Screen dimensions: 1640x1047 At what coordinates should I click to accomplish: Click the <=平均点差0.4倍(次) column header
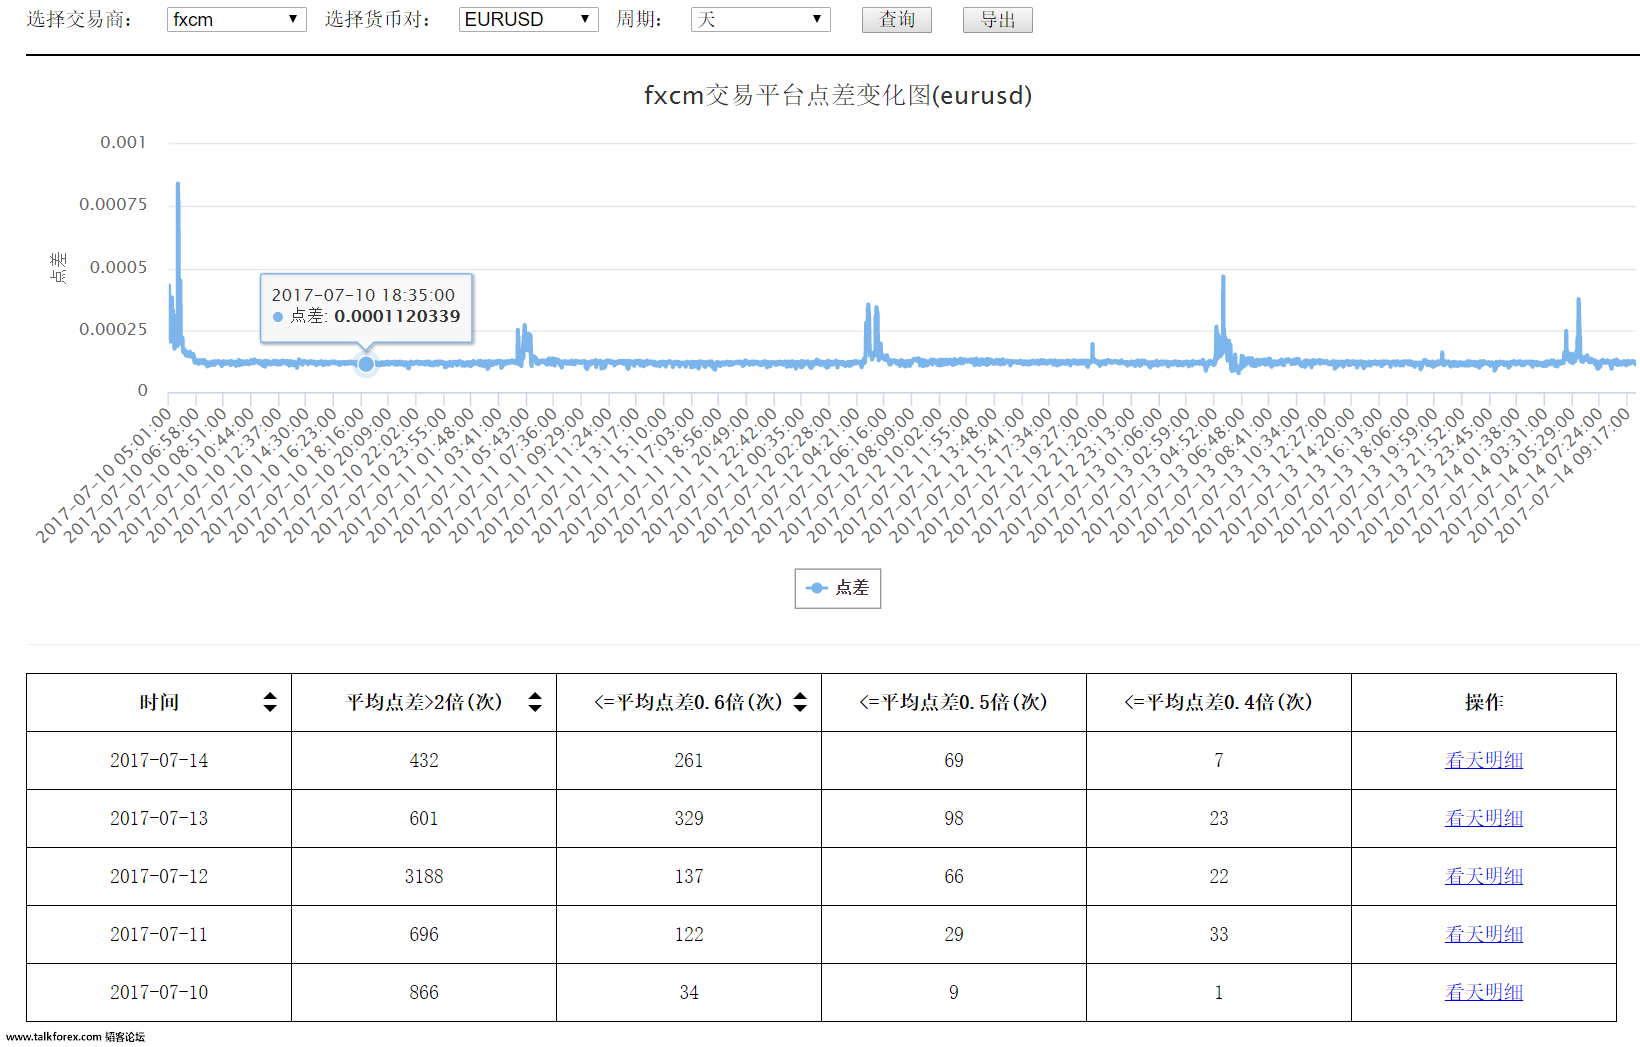(x=1219, y=702)
